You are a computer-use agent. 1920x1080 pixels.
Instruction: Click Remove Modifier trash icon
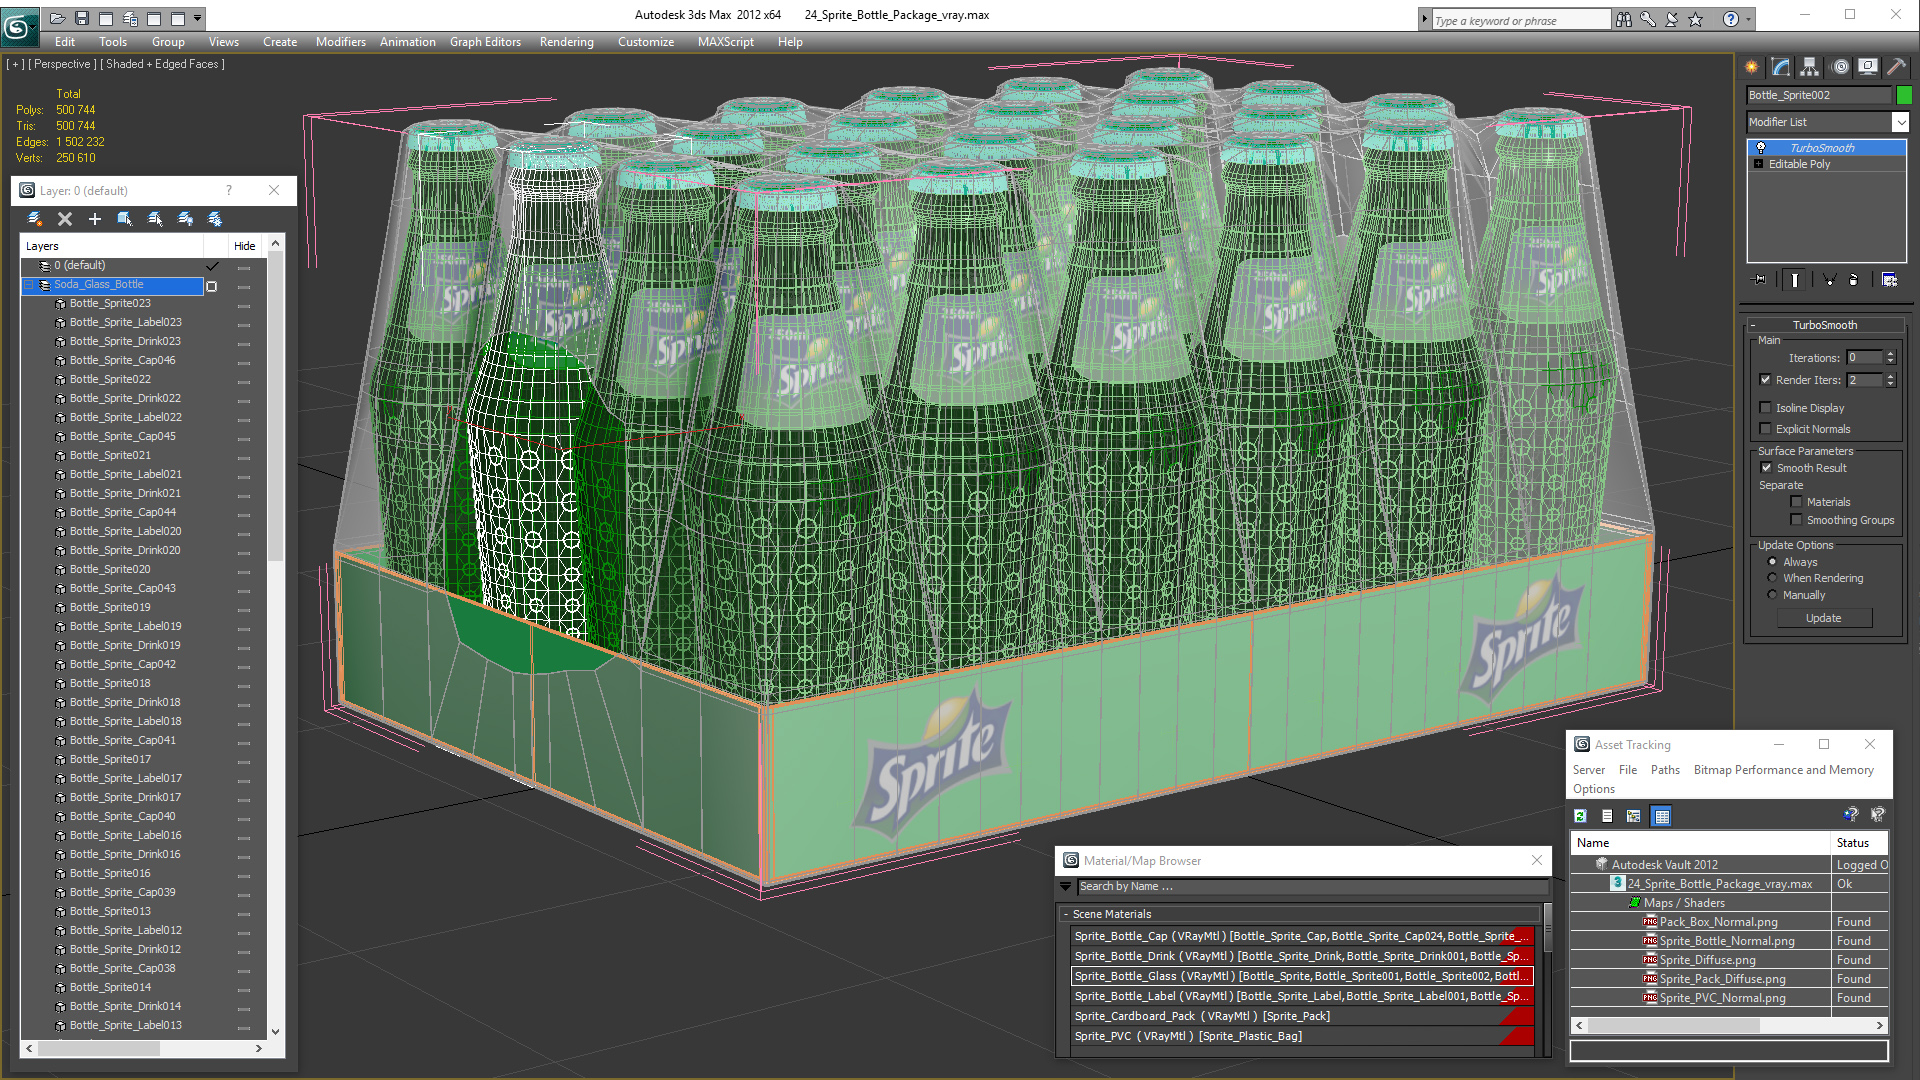pyautogui.click(x=1853, y=280)
